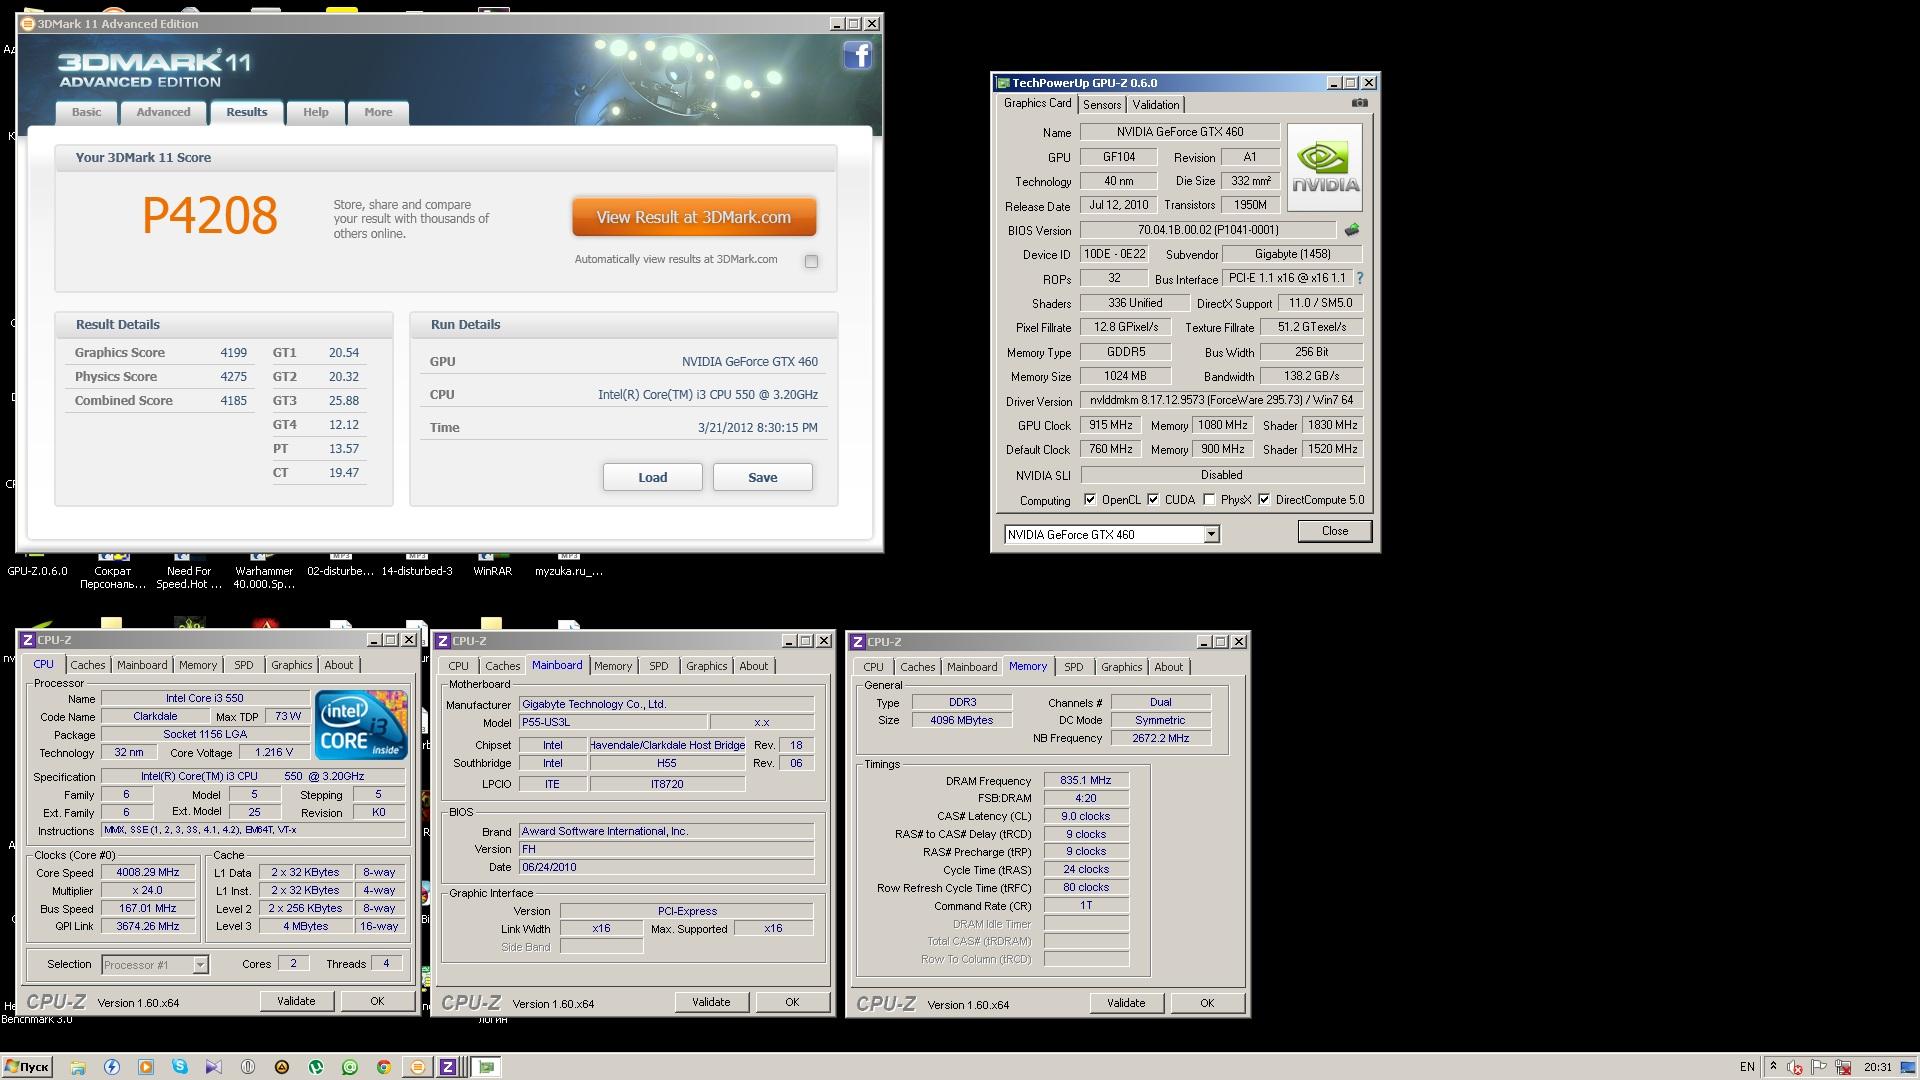Click Validate in the CPU-Z Mainboard window
1920x1080 pixels.
pyautogui.click(x=711, y=1002)
